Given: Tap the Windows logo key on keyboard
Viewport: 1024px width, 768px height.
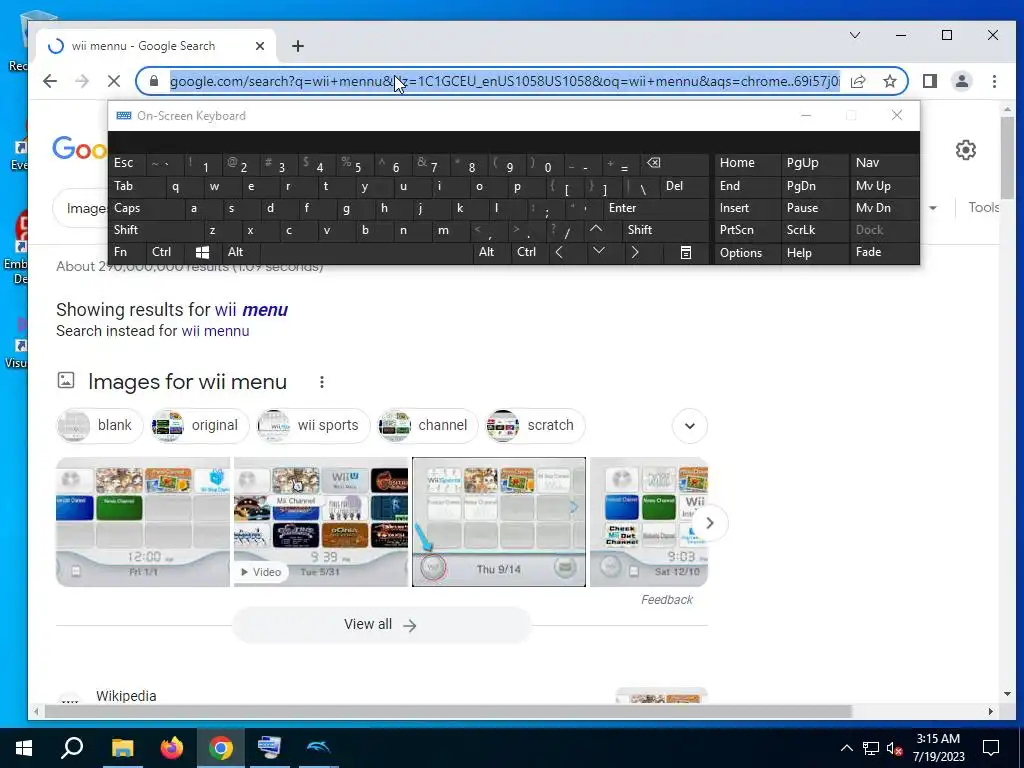Looking at the screenshot, I should [x=202, y=252].
